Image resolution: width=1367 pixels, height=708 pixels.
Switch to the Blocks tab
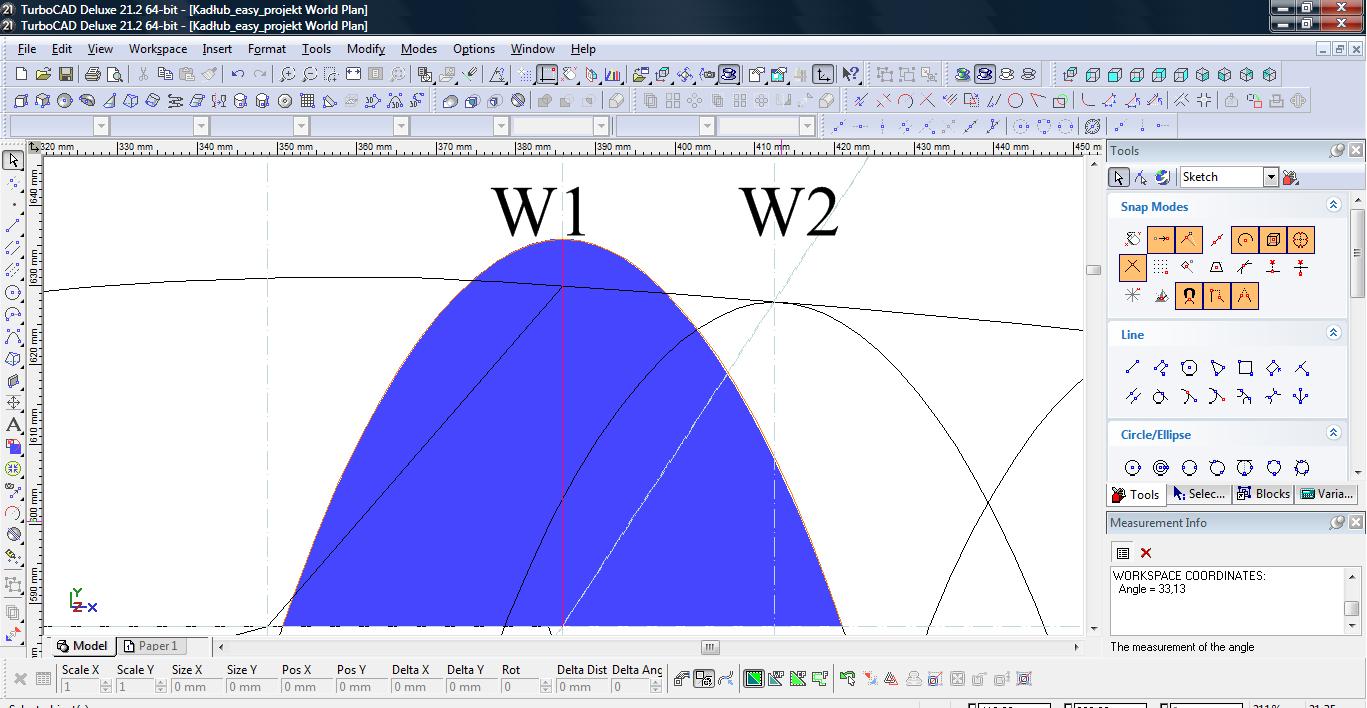(1263, 494)
